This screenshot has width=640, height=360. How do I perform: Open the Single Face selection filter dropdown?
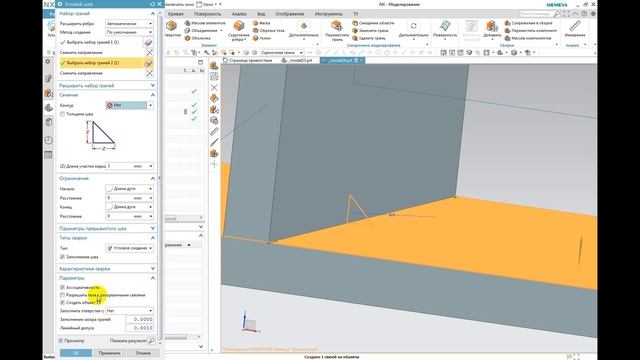point(282,53)
